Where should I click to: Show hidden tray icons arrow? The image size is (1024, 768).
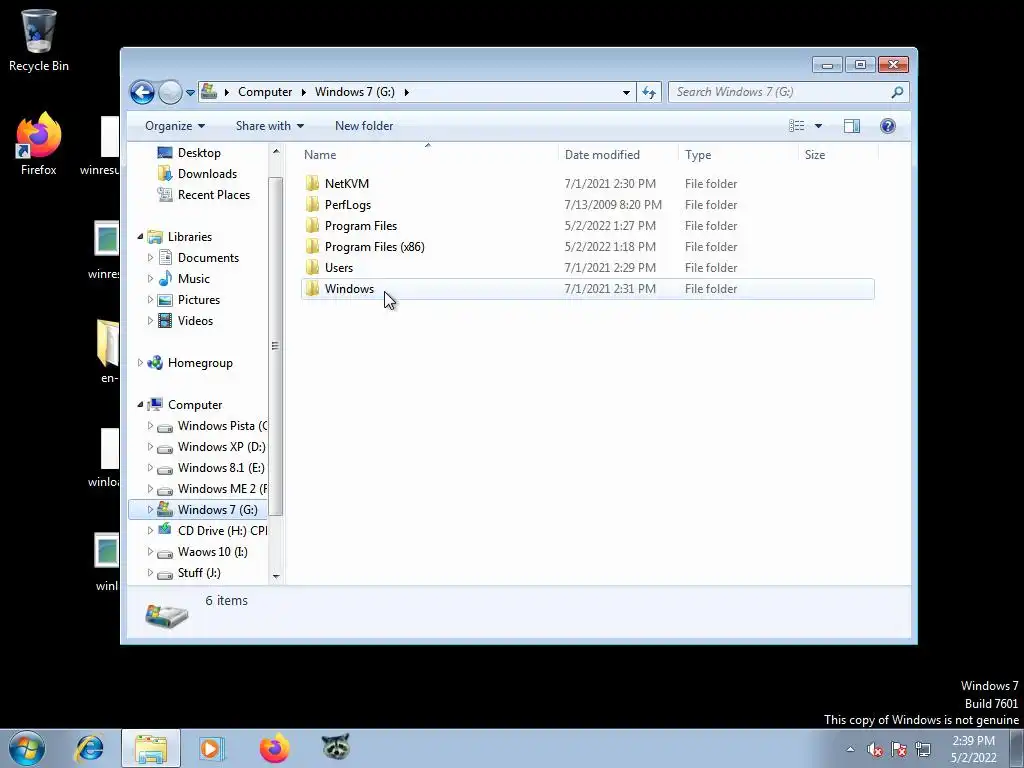coord(850,749)
